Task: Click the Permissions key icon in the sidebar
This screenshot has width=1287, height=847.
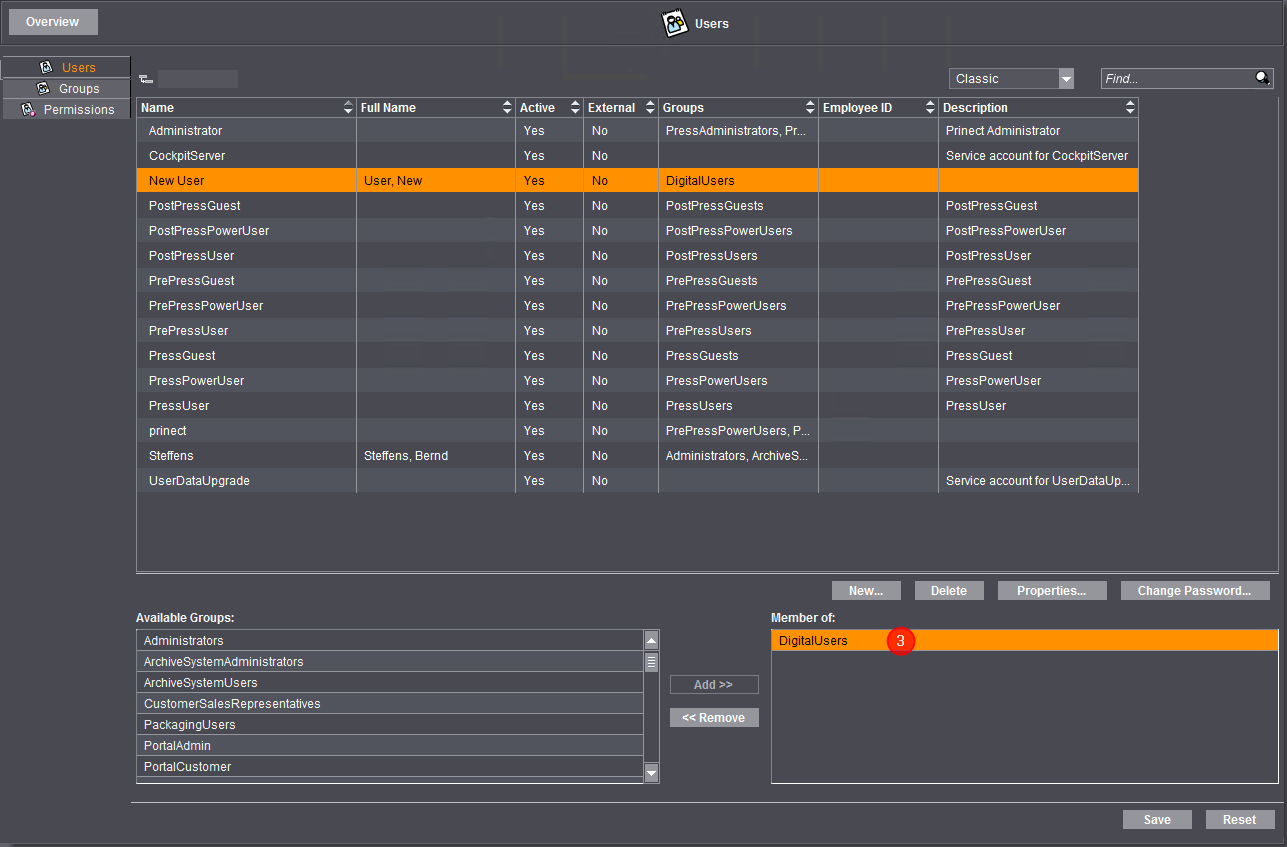Action: 28,109
